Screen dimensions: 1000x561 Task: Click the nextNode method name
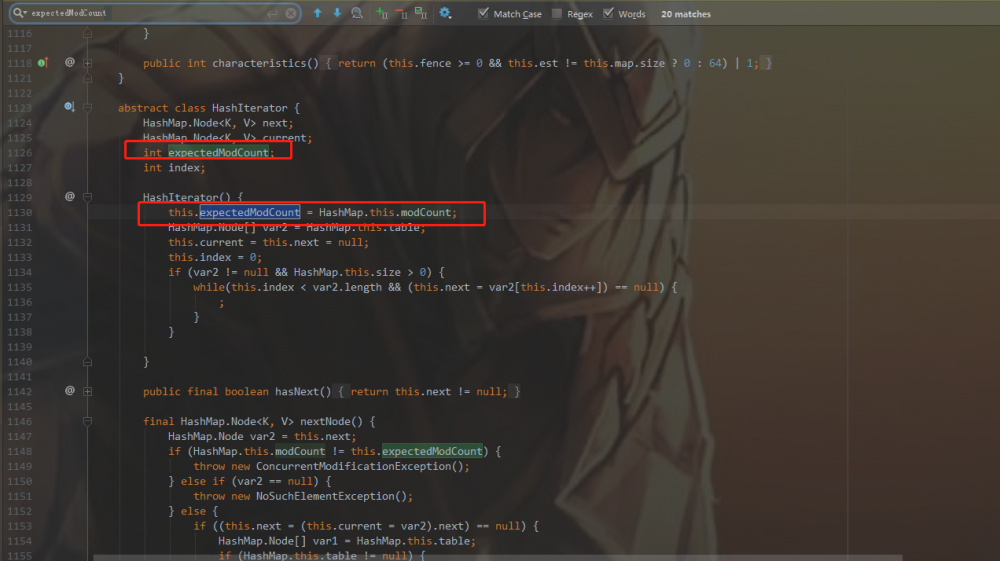pyautogui.click(x=325, y=421)
